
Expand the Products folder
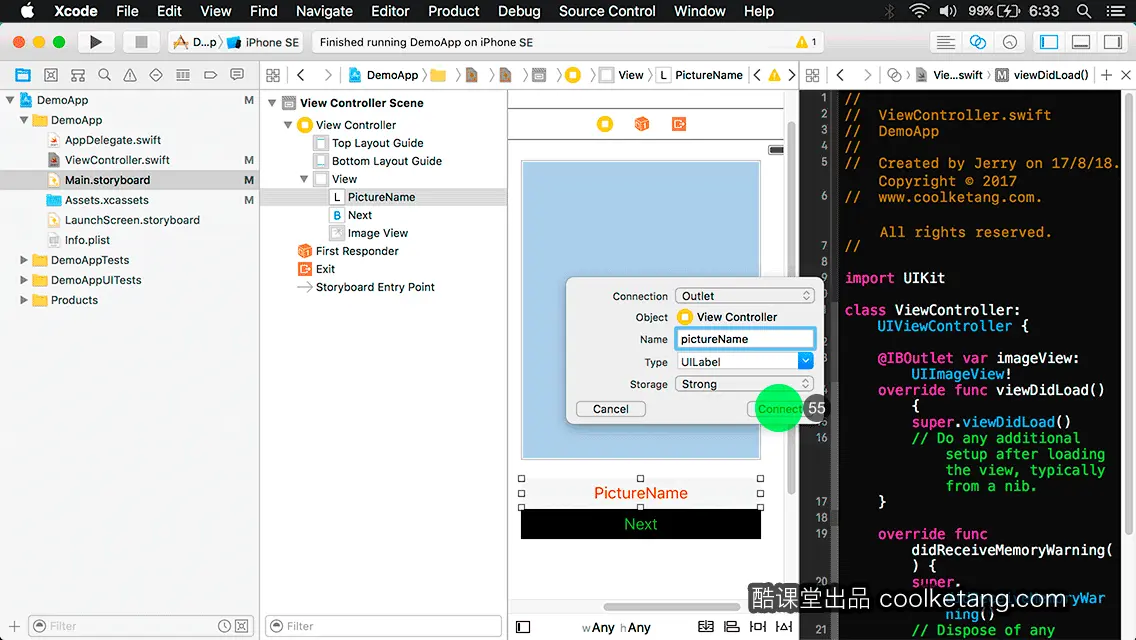[24, 300]
